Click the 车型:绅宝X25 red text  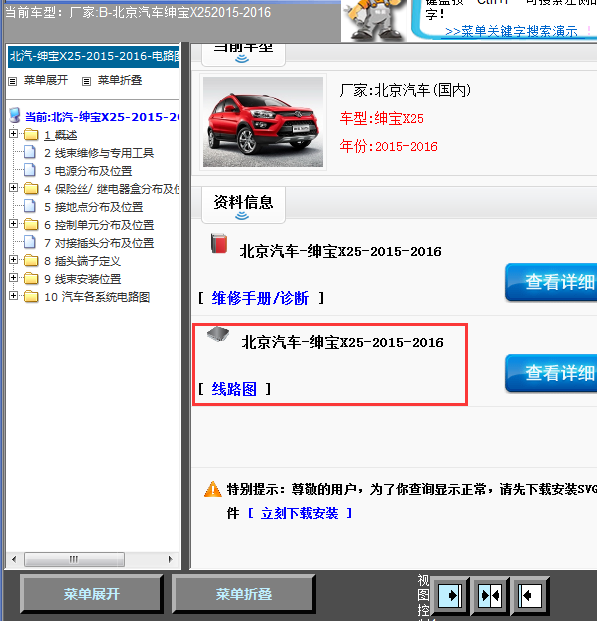coord(381,118)
